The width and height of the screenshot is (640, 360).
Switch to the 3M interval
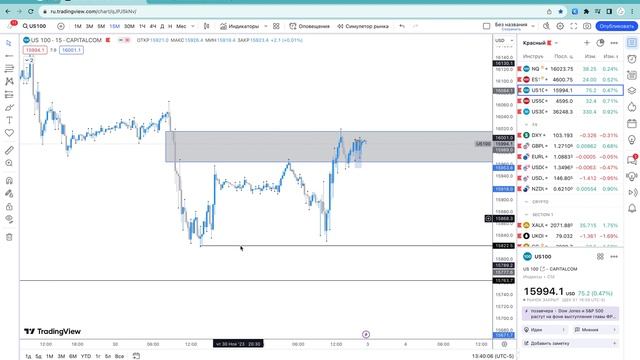click(x=89, y=26)
